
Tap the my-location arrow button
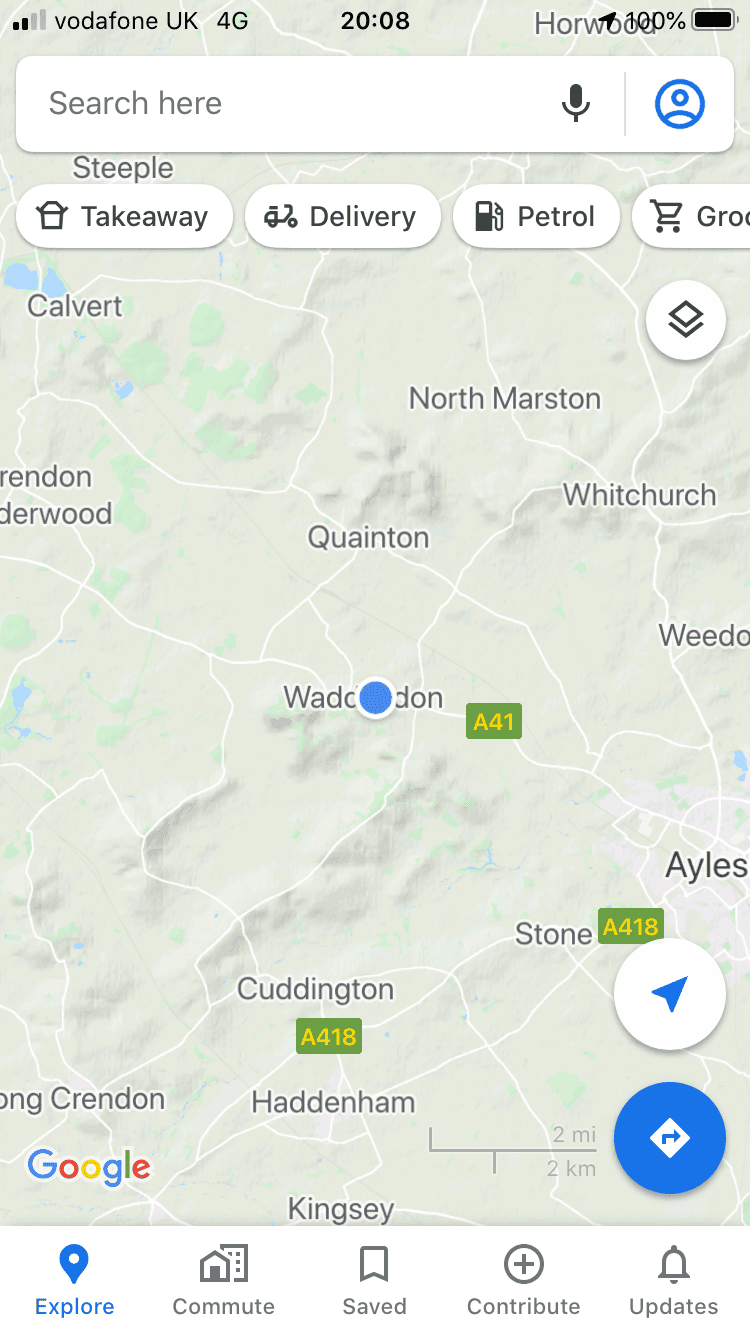click(x=670, y=994)
